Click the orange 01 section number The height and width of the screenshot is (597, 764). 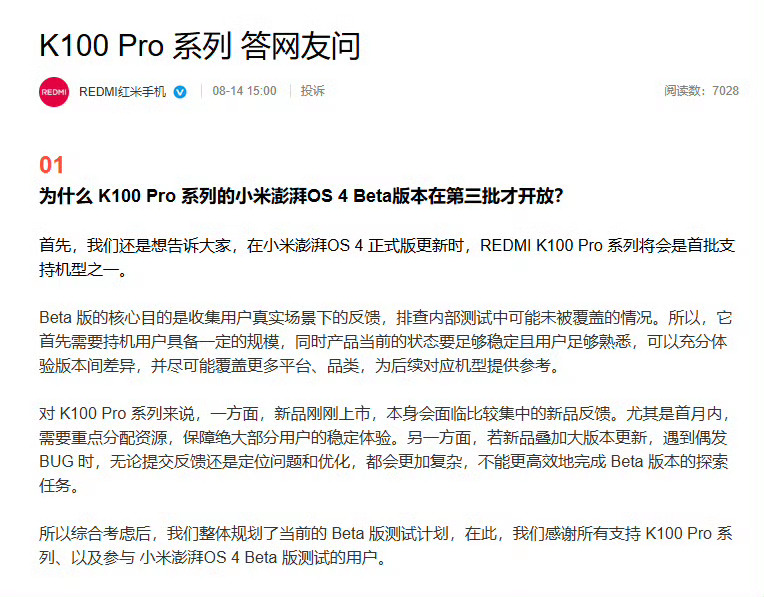52,165
